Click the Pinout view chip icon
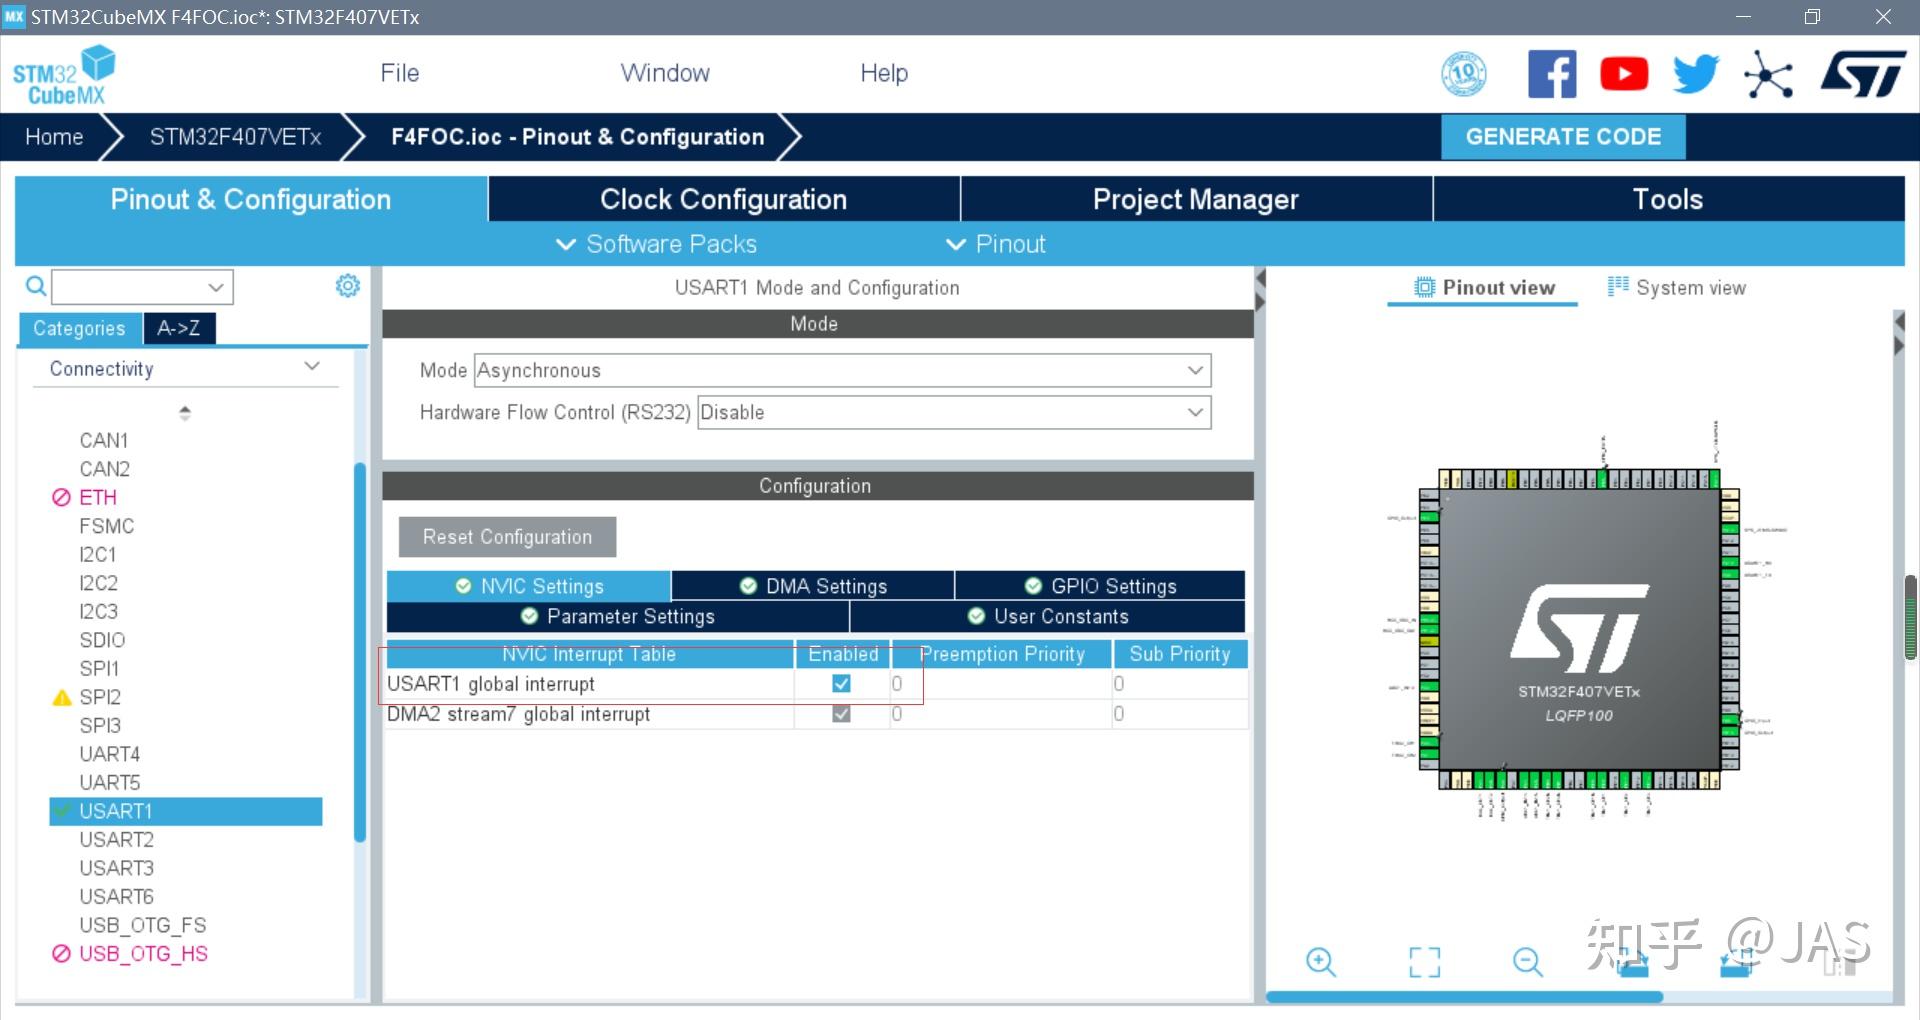This screenshot has height=1020, width=1920. click(1424, 287)
